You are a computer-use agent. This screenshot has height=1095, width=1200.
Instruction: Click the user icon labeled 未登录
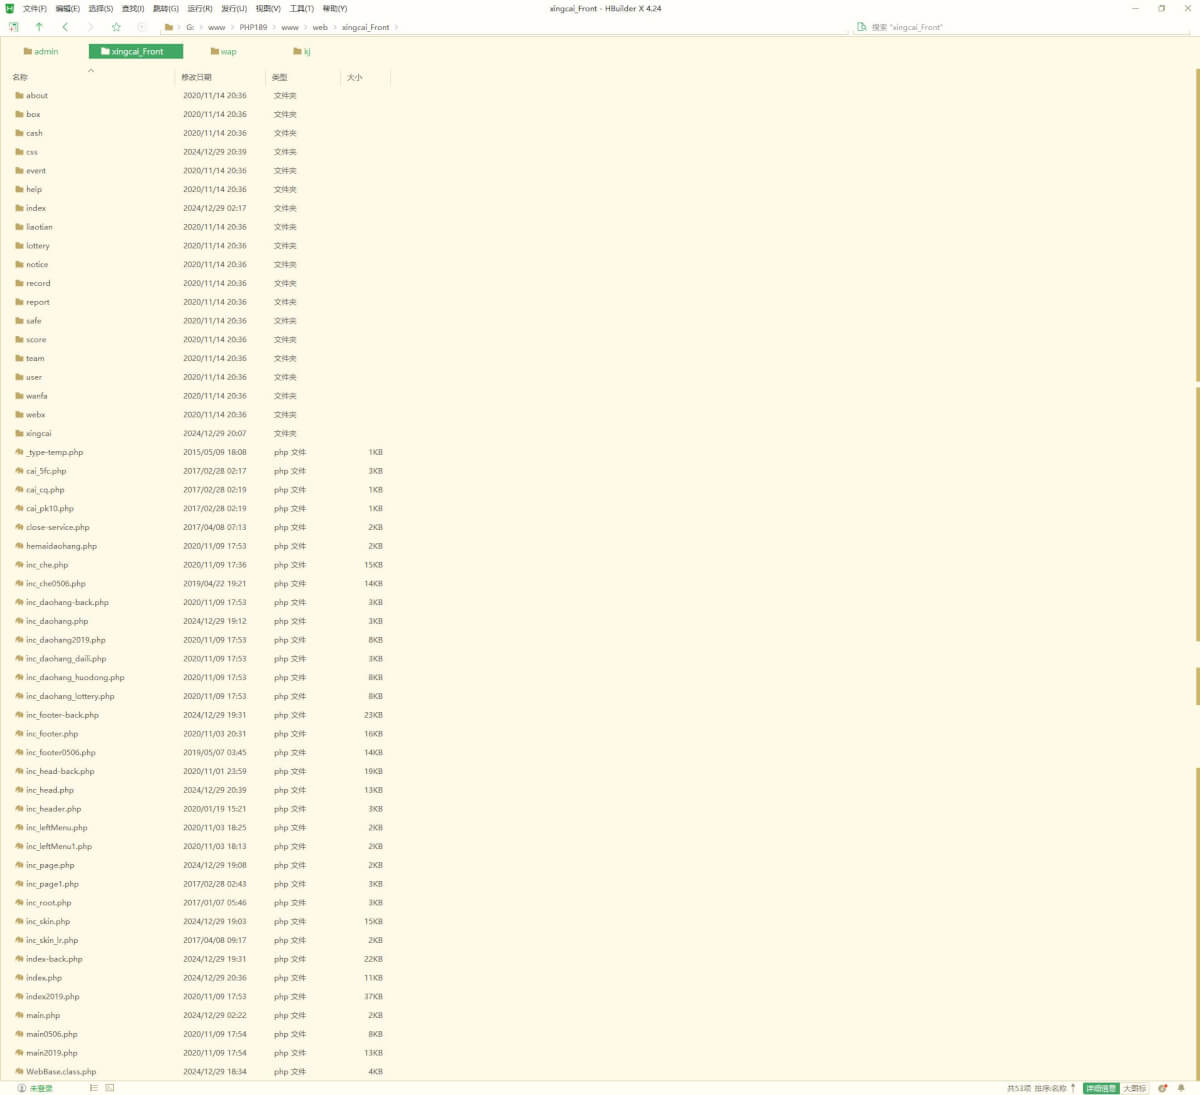pos(22,1088)
